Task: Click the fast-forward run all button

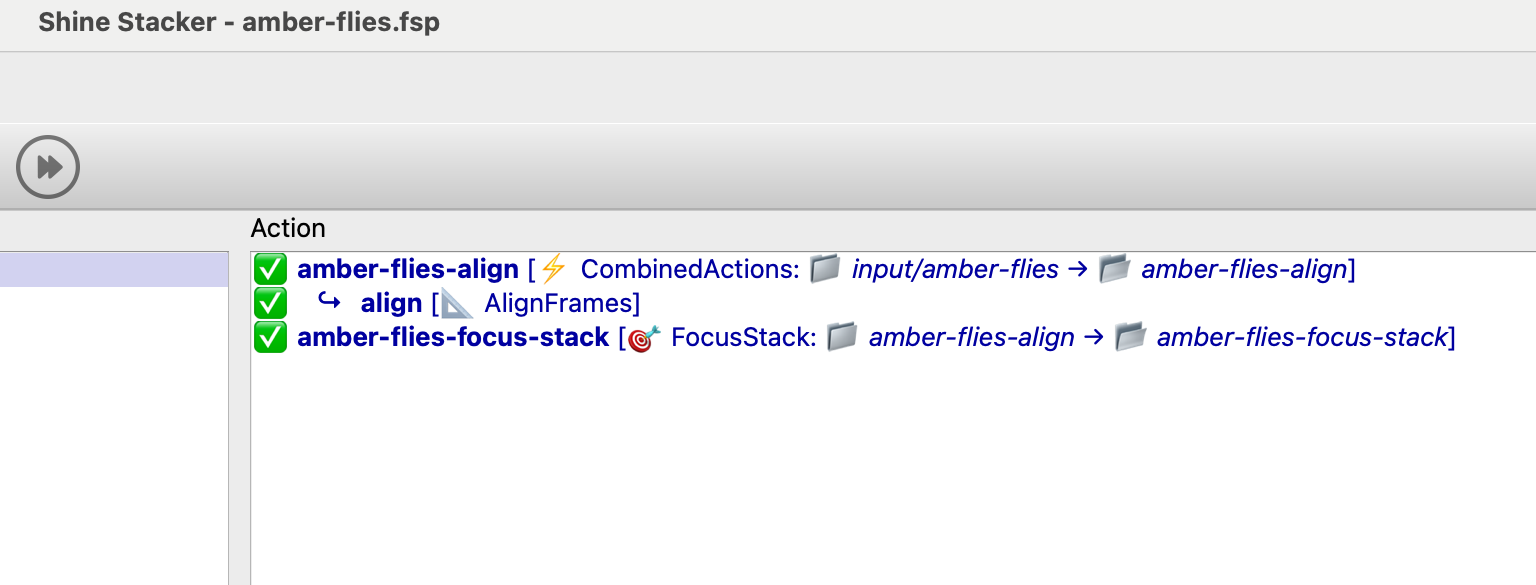Action: tap(48, 167)
